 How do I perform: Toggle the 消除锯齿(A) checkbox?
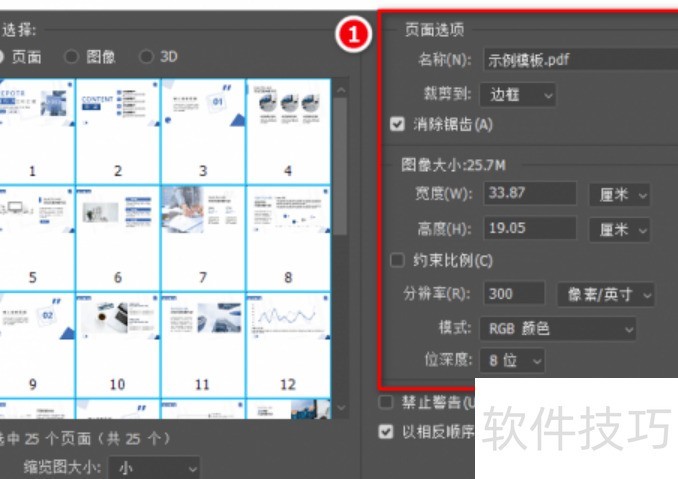point(397,125)
